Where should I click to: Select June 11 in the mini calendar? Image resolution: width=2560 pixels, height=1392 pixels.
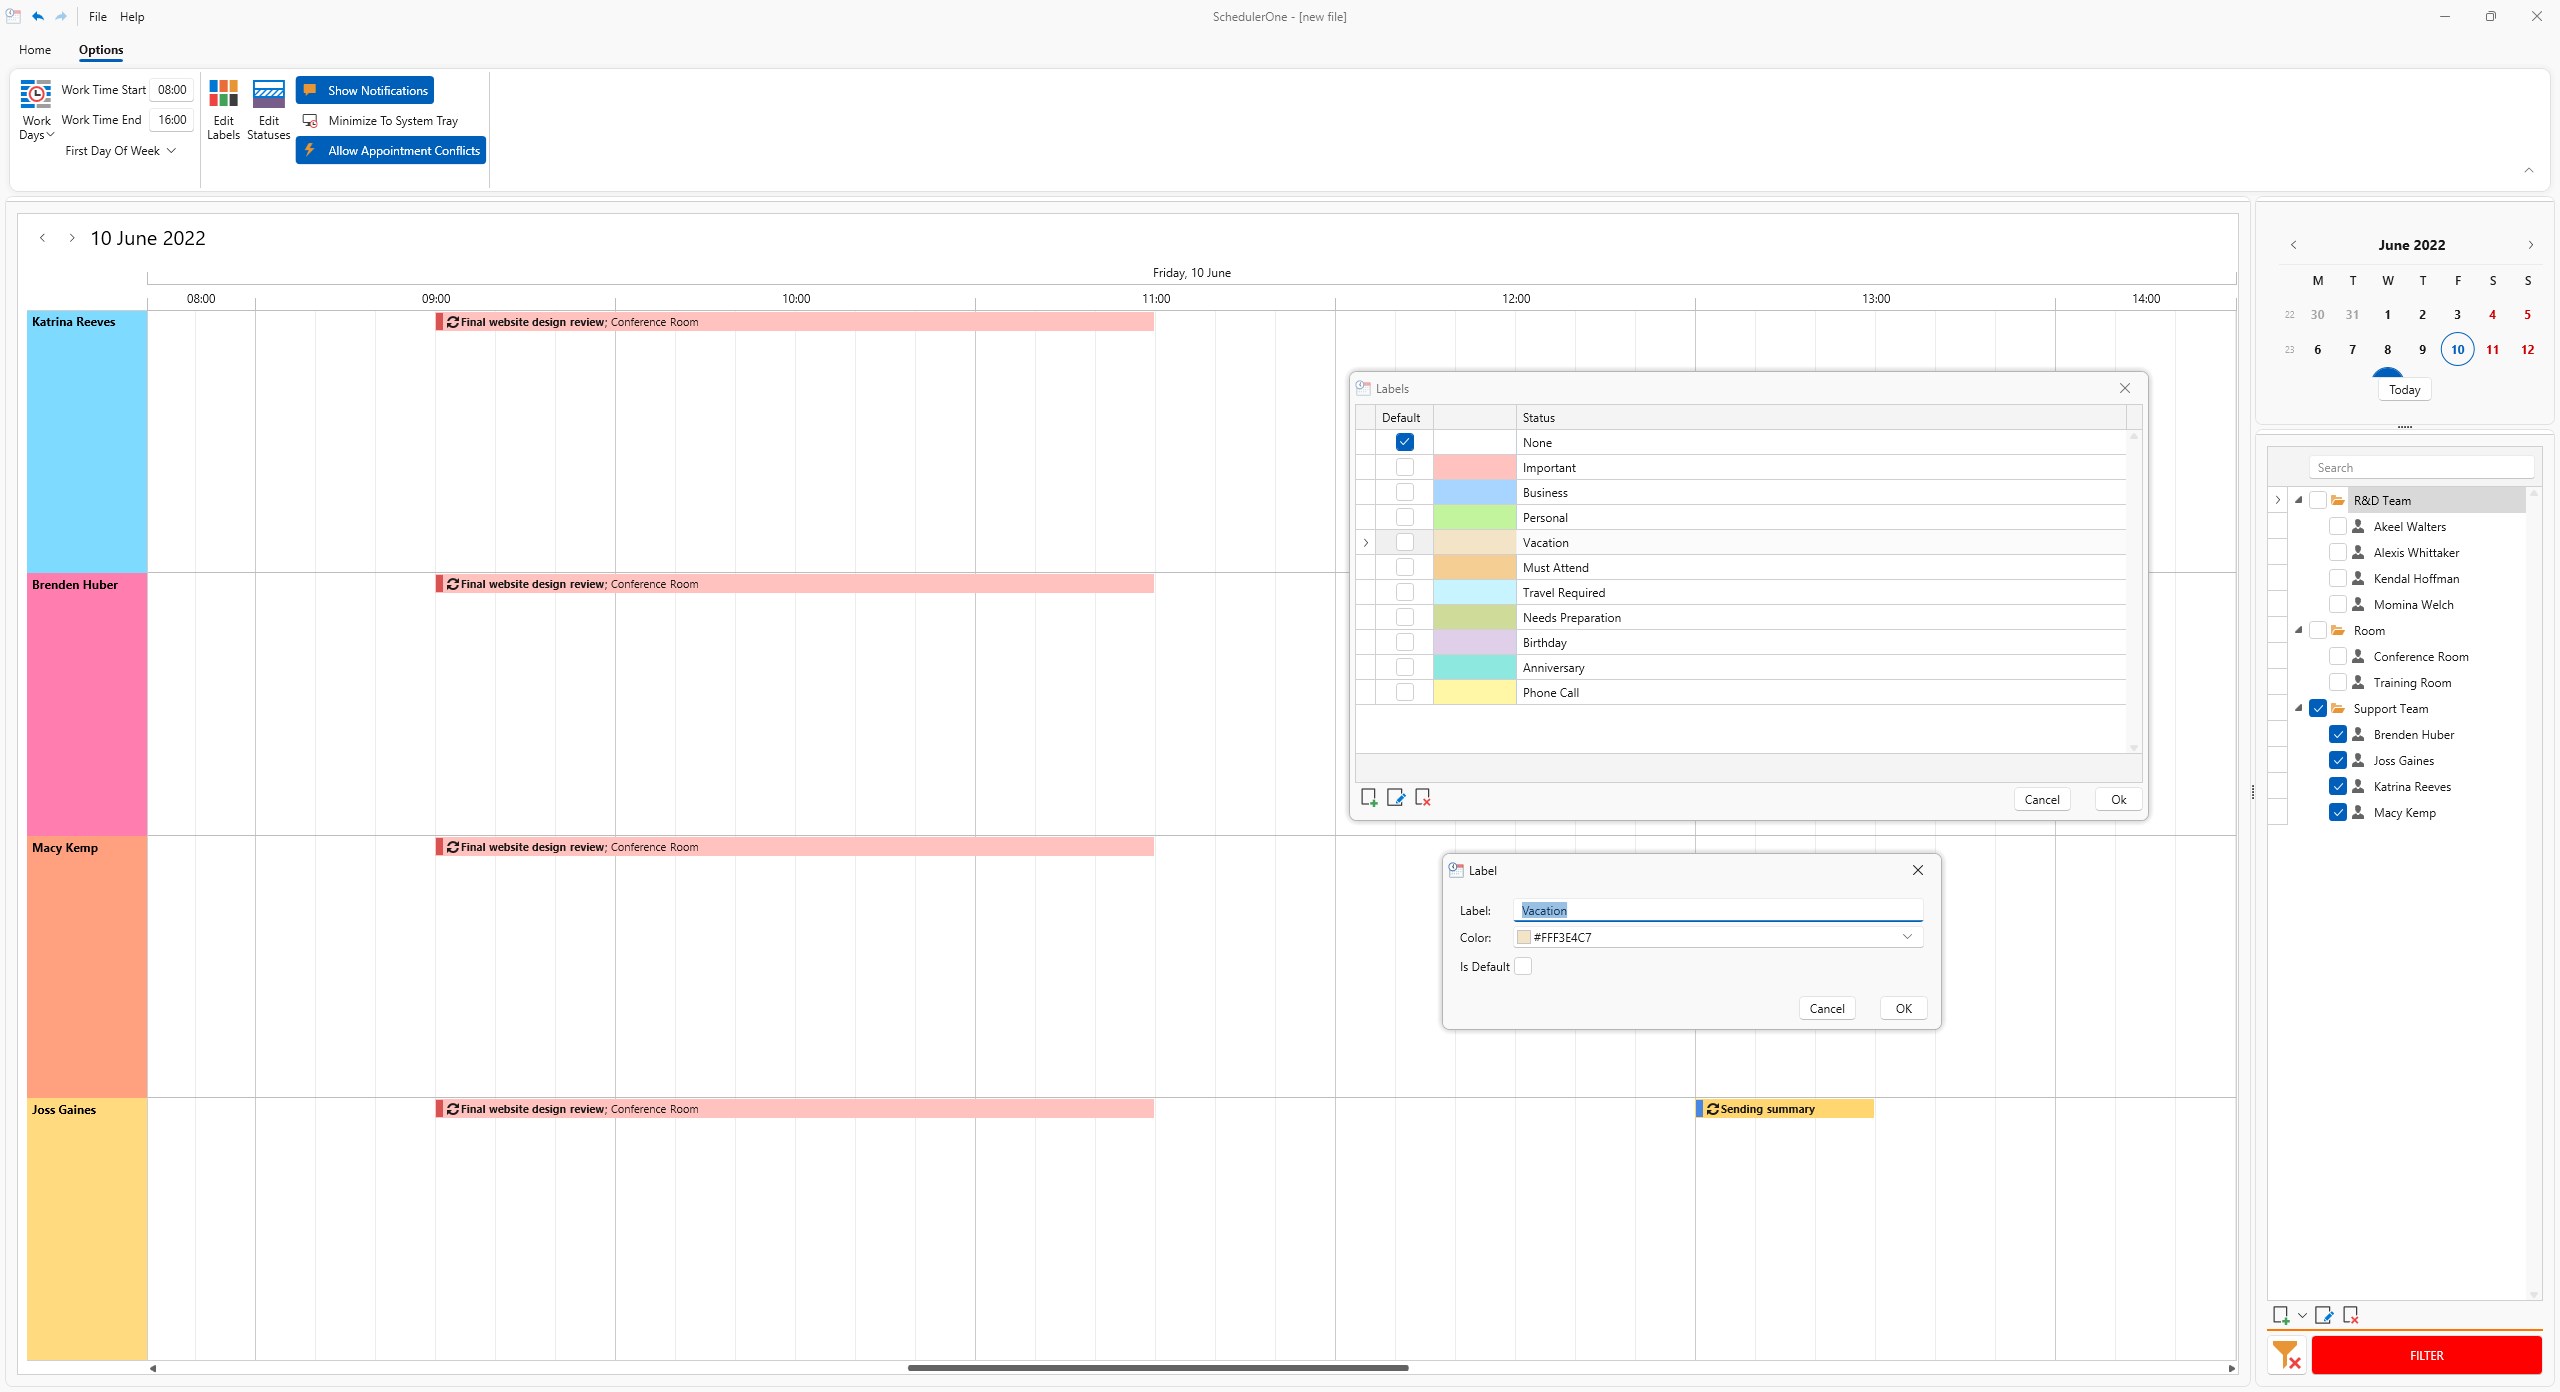[x=2491, y=349]
